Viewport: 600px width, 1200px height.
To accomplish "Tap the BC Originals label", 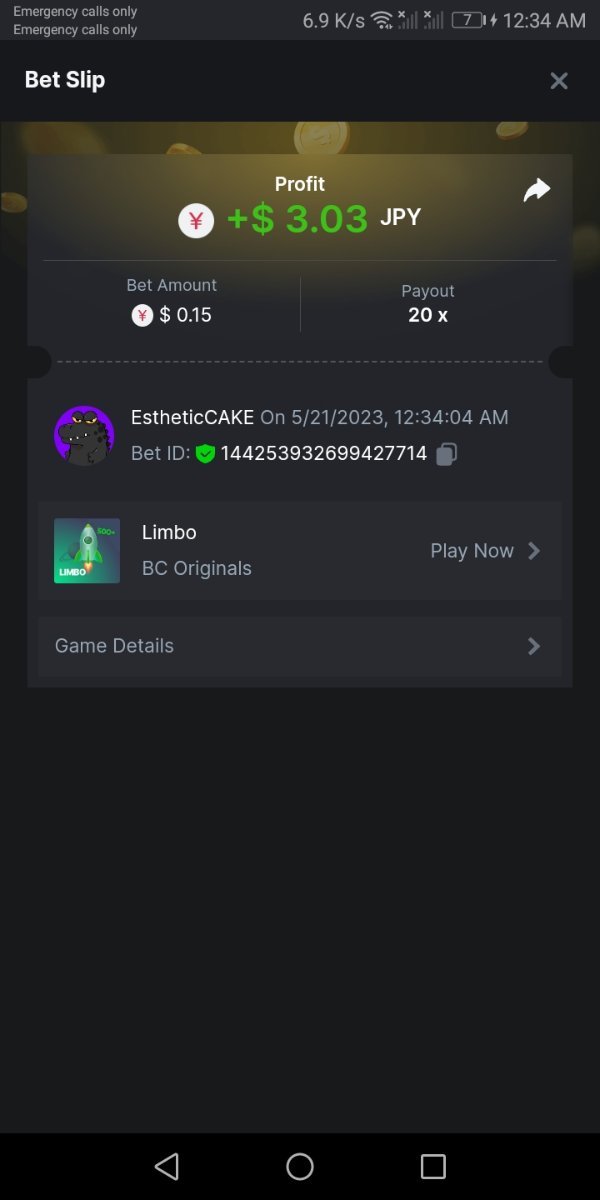I will point(197,569).
